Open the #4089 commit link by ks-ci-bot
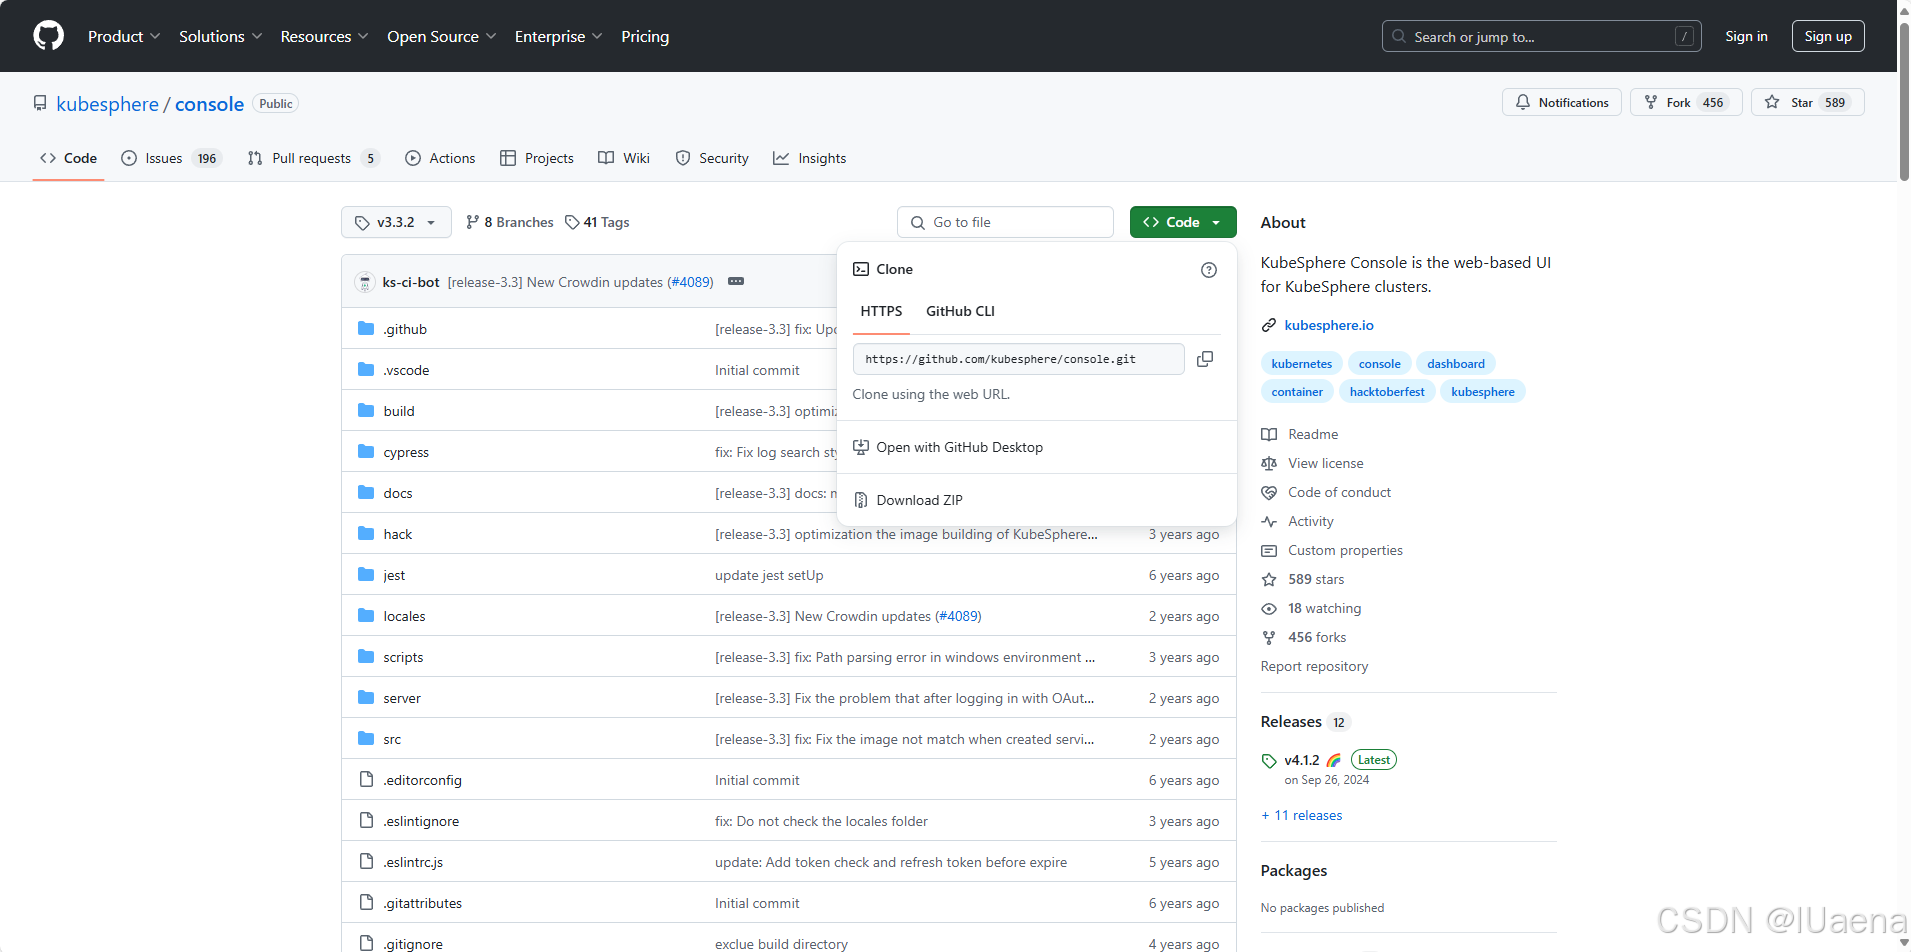 pyautogui.click(x=690, y=282)
